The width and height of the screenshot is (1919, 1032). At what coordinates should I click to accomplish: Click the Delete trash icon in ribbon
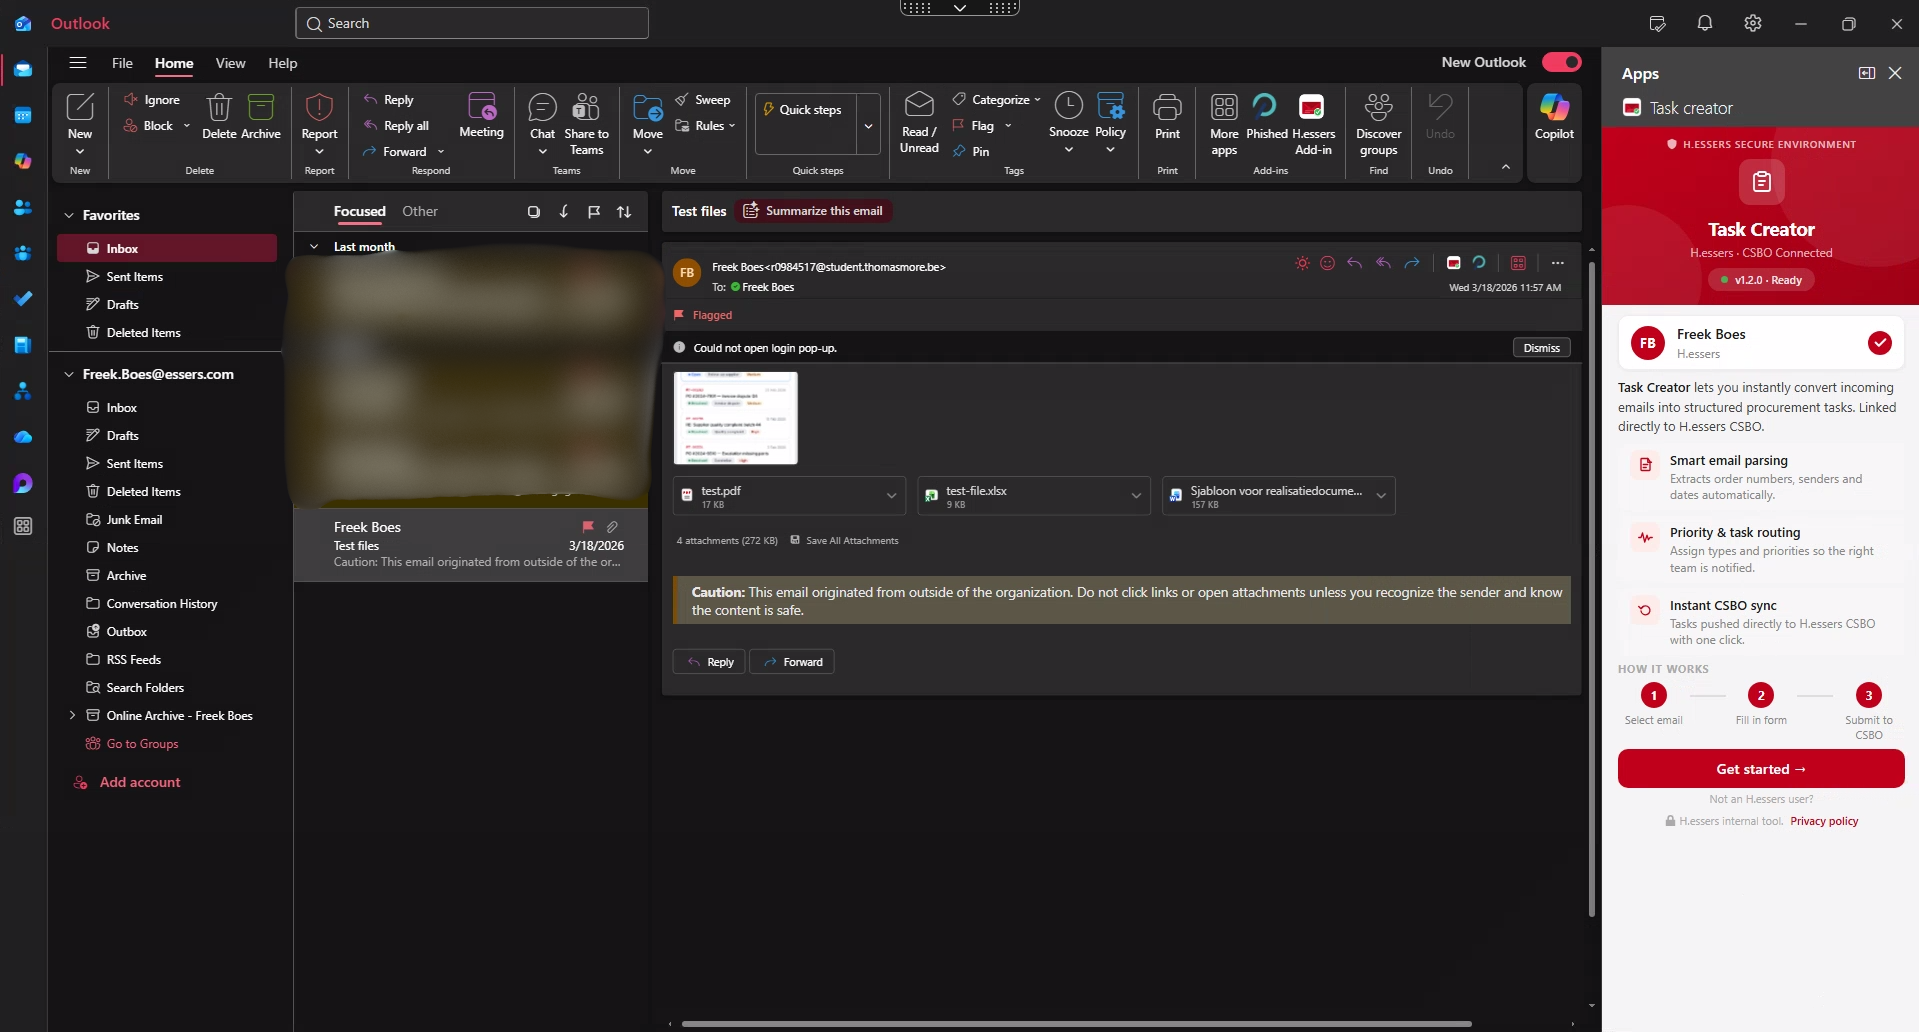219,107
